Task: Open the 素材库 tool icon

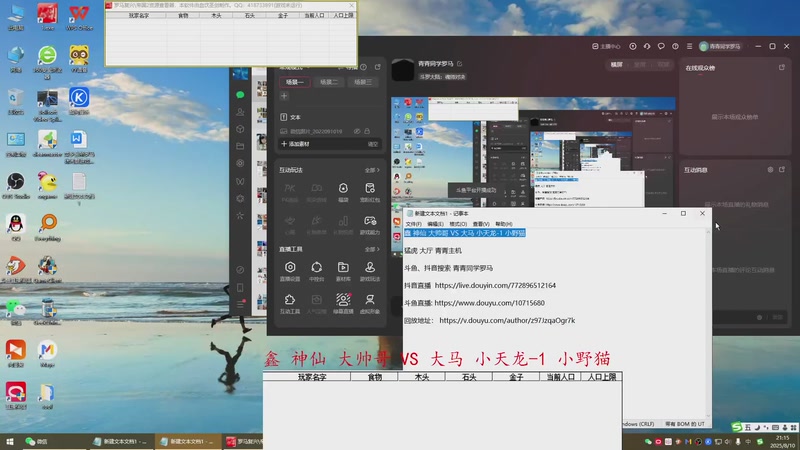Action: click(343, 271)
